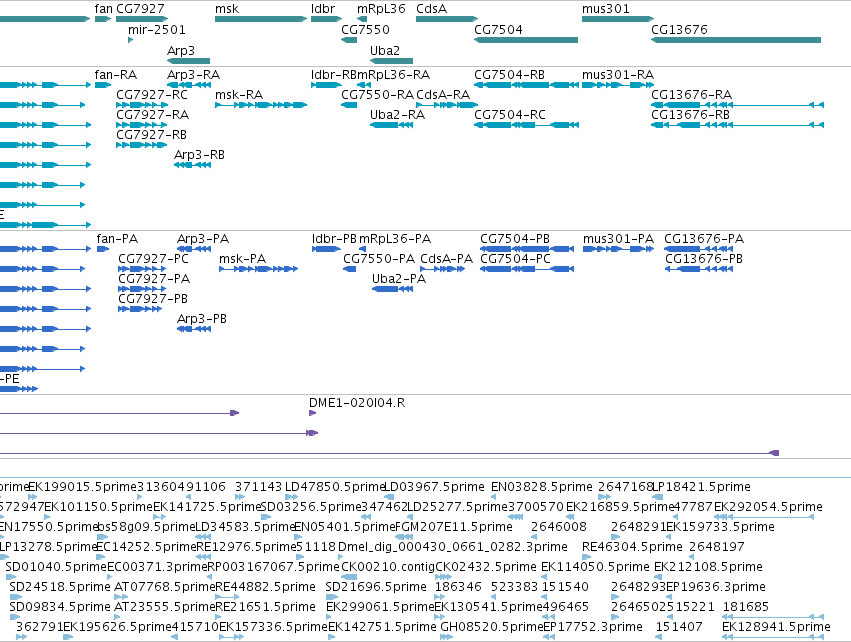The image size is (851, 642).
Task: Select the CG7504-PC protein label
Action: tap(516, 259)
